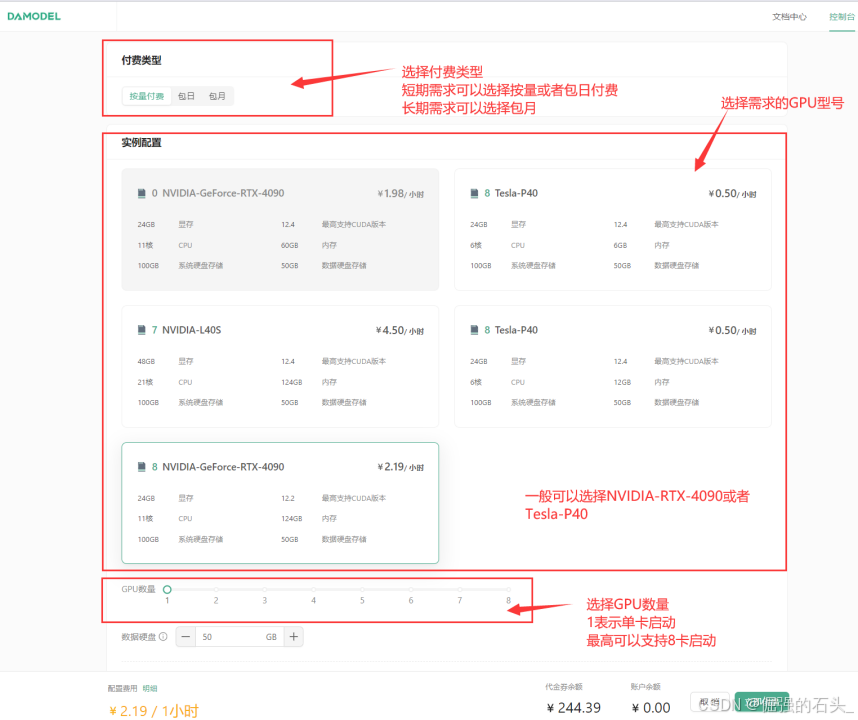Set GPU数量 slider to stop 7
This screenshot has height=720, width=858.
(x=460, y=589)
